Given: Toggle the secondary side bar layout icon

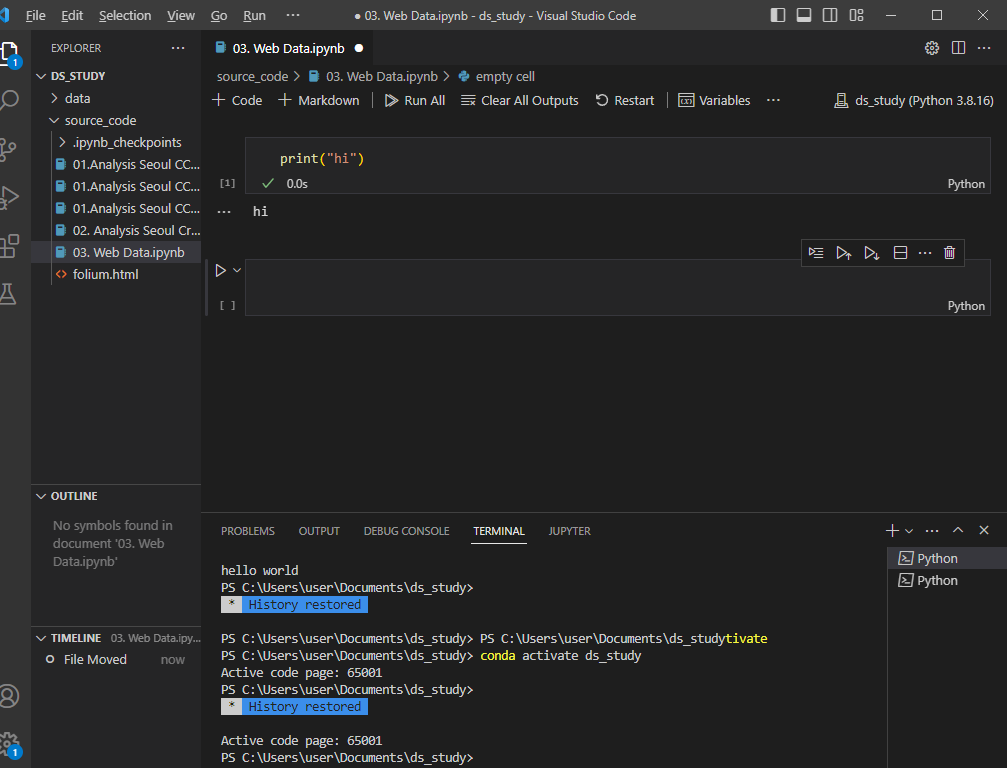Looking at the screenshot, I should pyautogui.click(x=830, y=15).
